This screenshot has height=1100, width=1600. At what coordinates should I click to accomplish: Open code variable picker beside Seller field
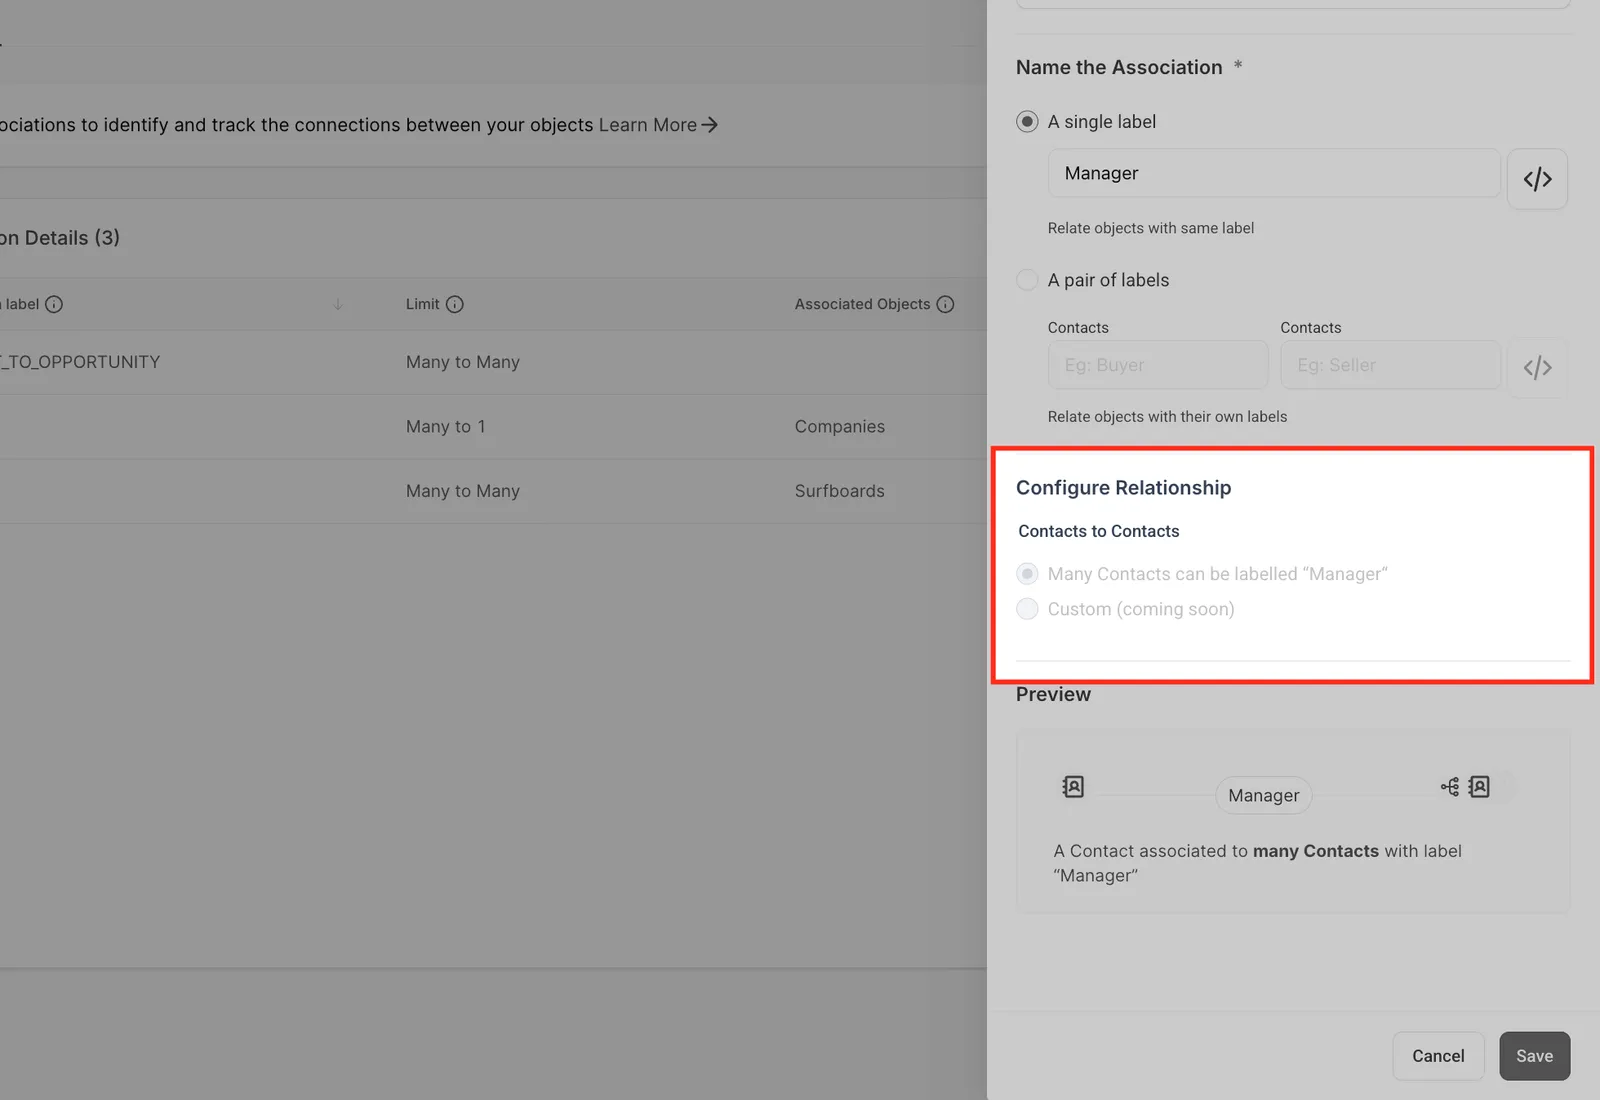point(1537,368)
